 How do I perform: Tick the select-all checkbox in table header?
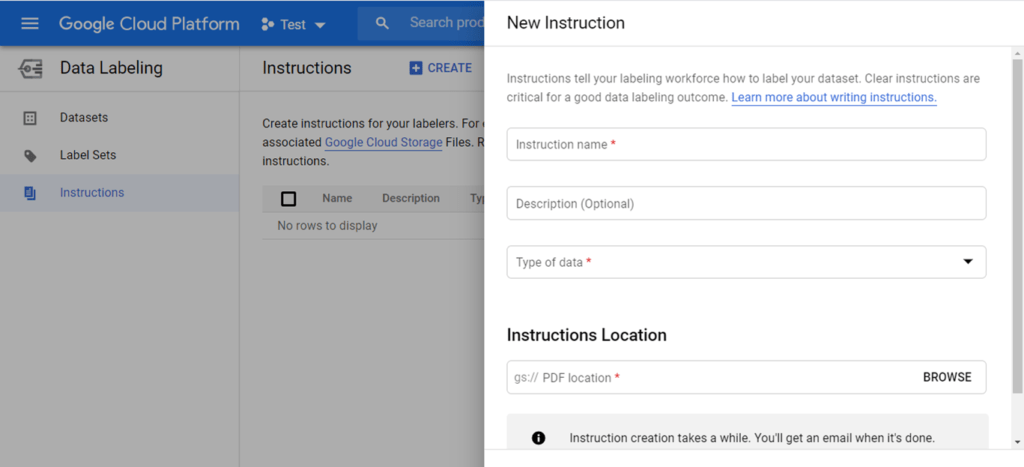pyautogui.click(x=288, y=199)
